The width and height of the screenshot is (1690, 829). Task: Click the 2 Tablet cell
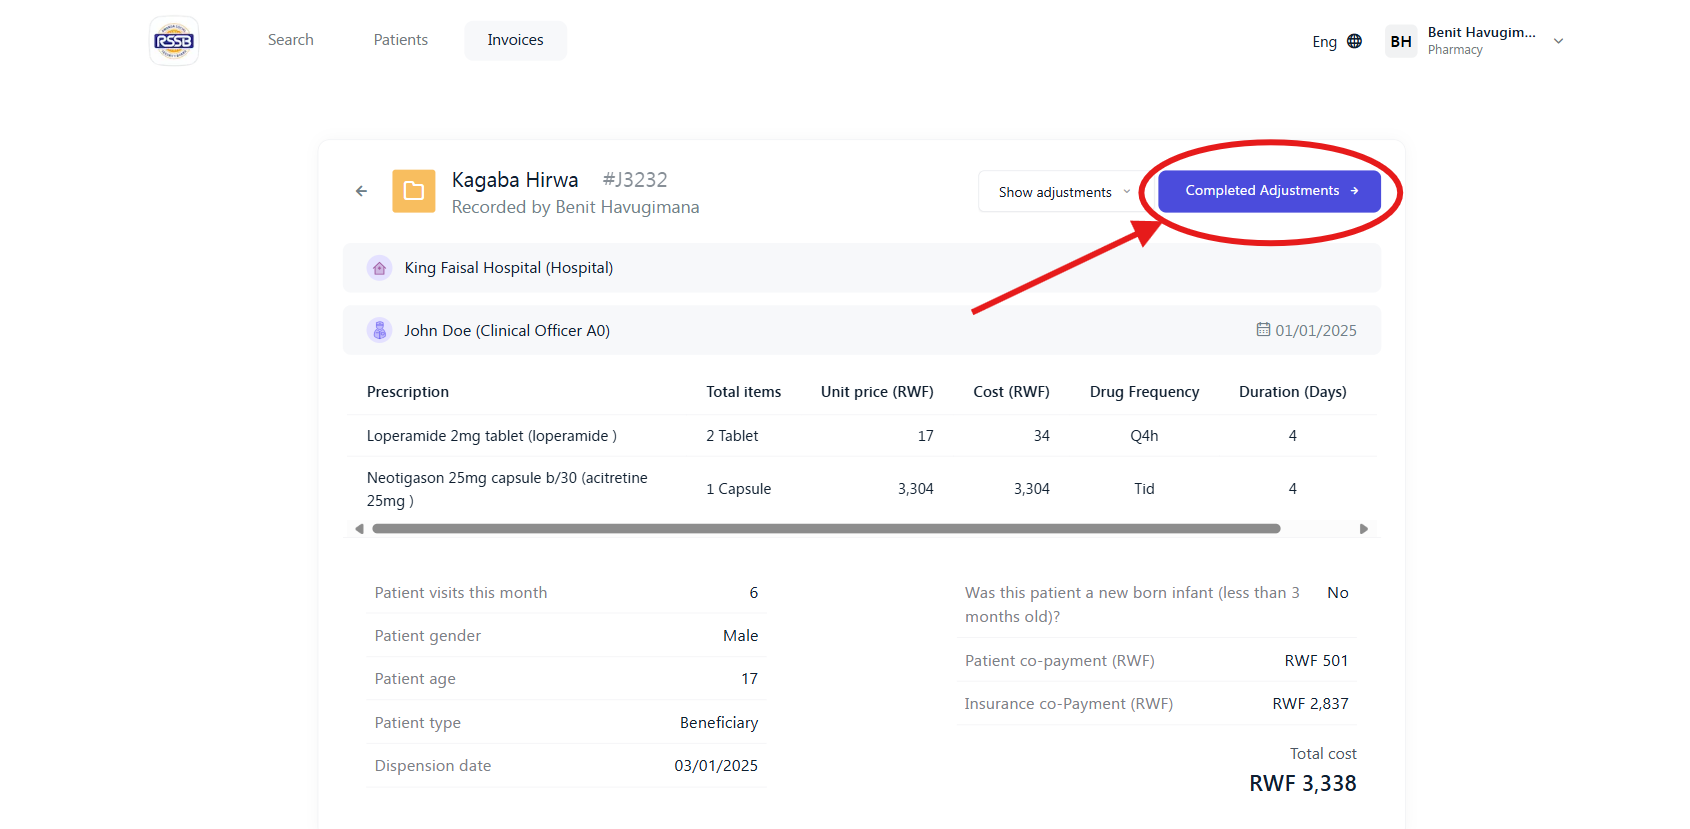coord(732,436)
